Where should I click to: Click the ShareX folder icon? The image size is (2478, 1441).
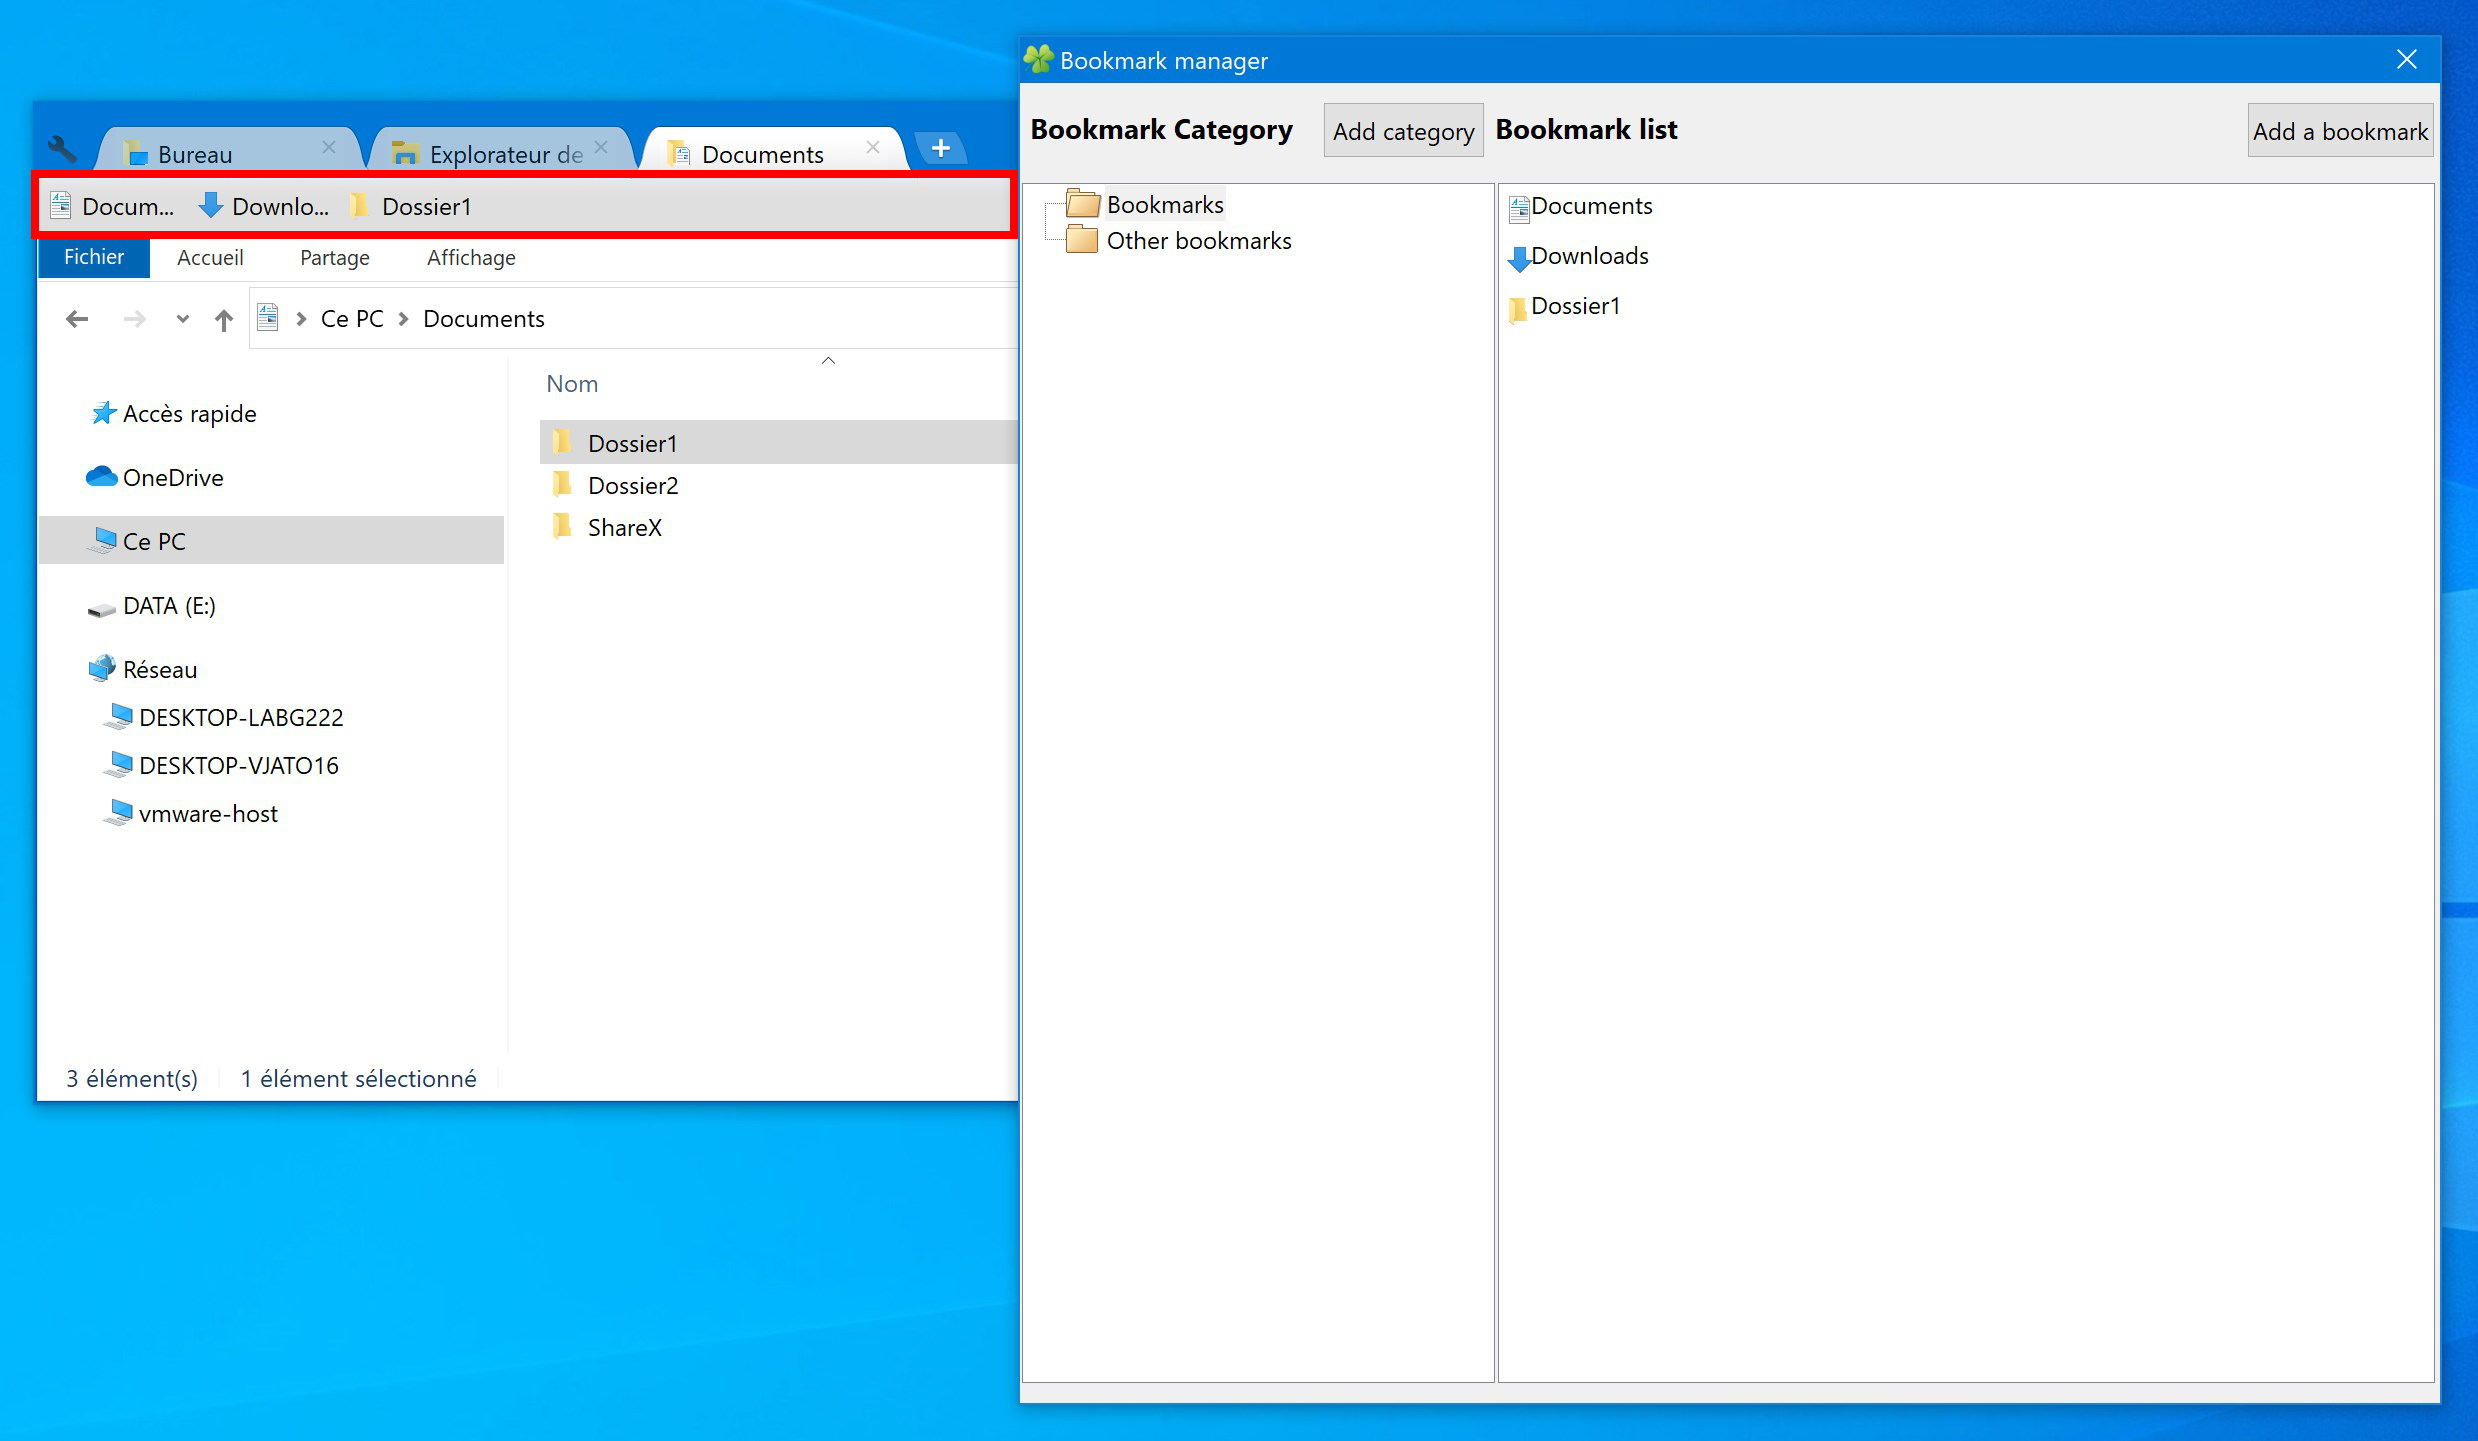coord(563,527)
